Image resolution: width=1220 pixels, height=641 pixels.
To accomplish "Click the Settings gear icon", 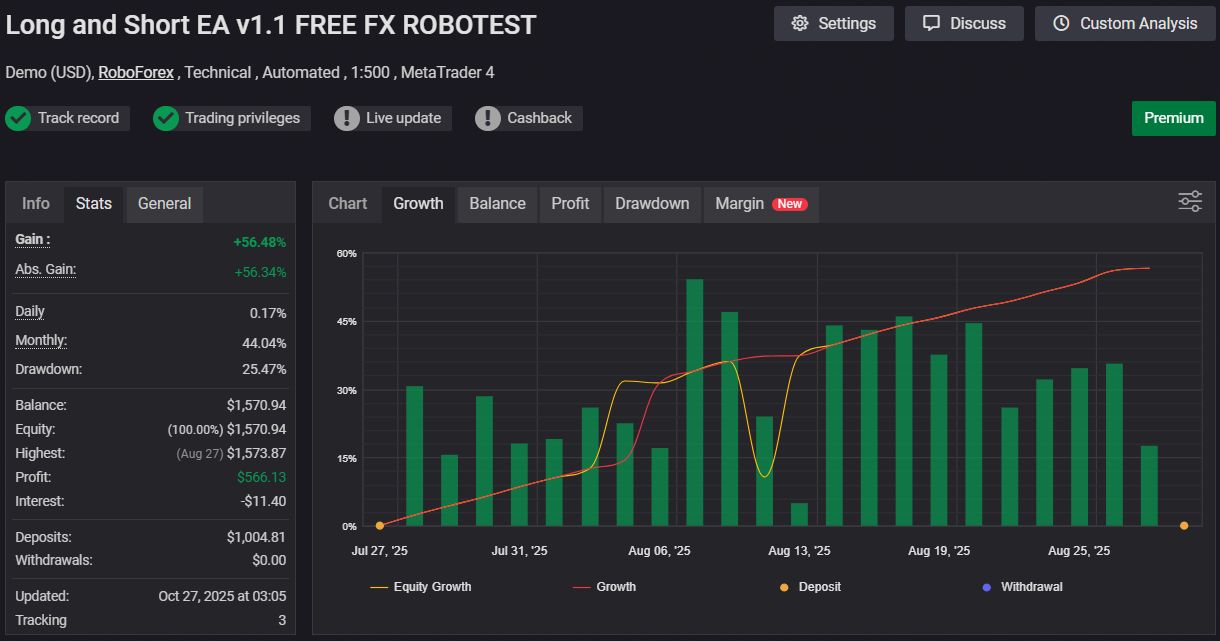I will coord(799,24).
